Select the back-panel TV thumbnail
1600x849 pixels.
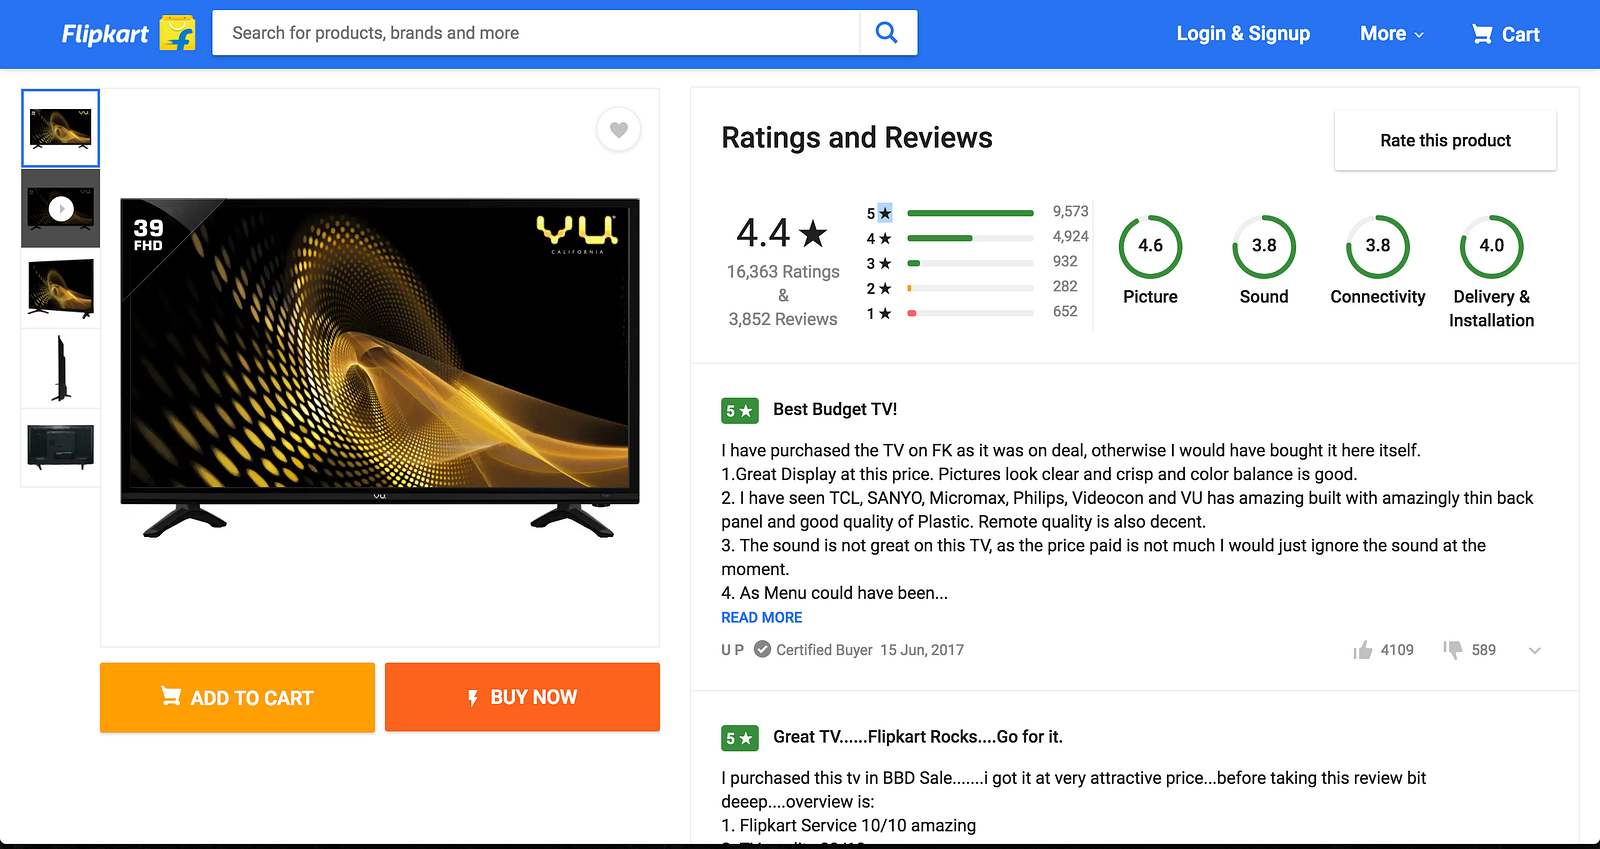pos(61,447)
